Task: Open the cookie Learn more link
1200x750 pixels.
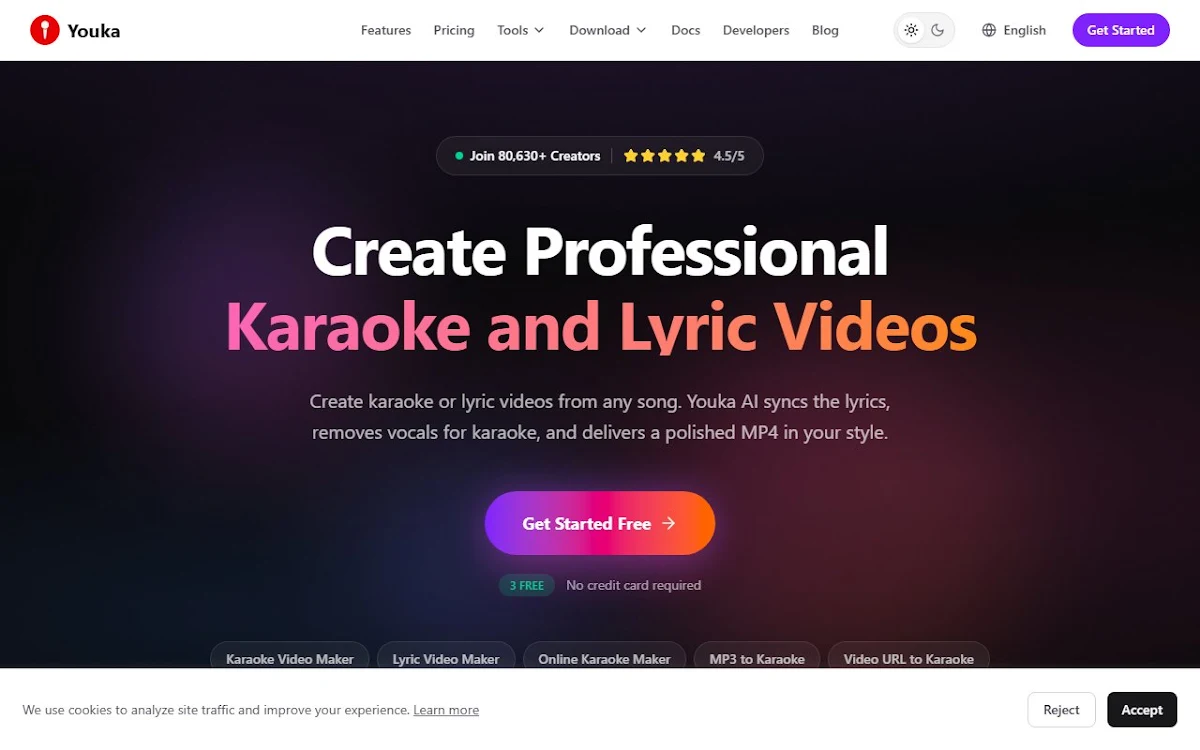Action: coord(446,710)
